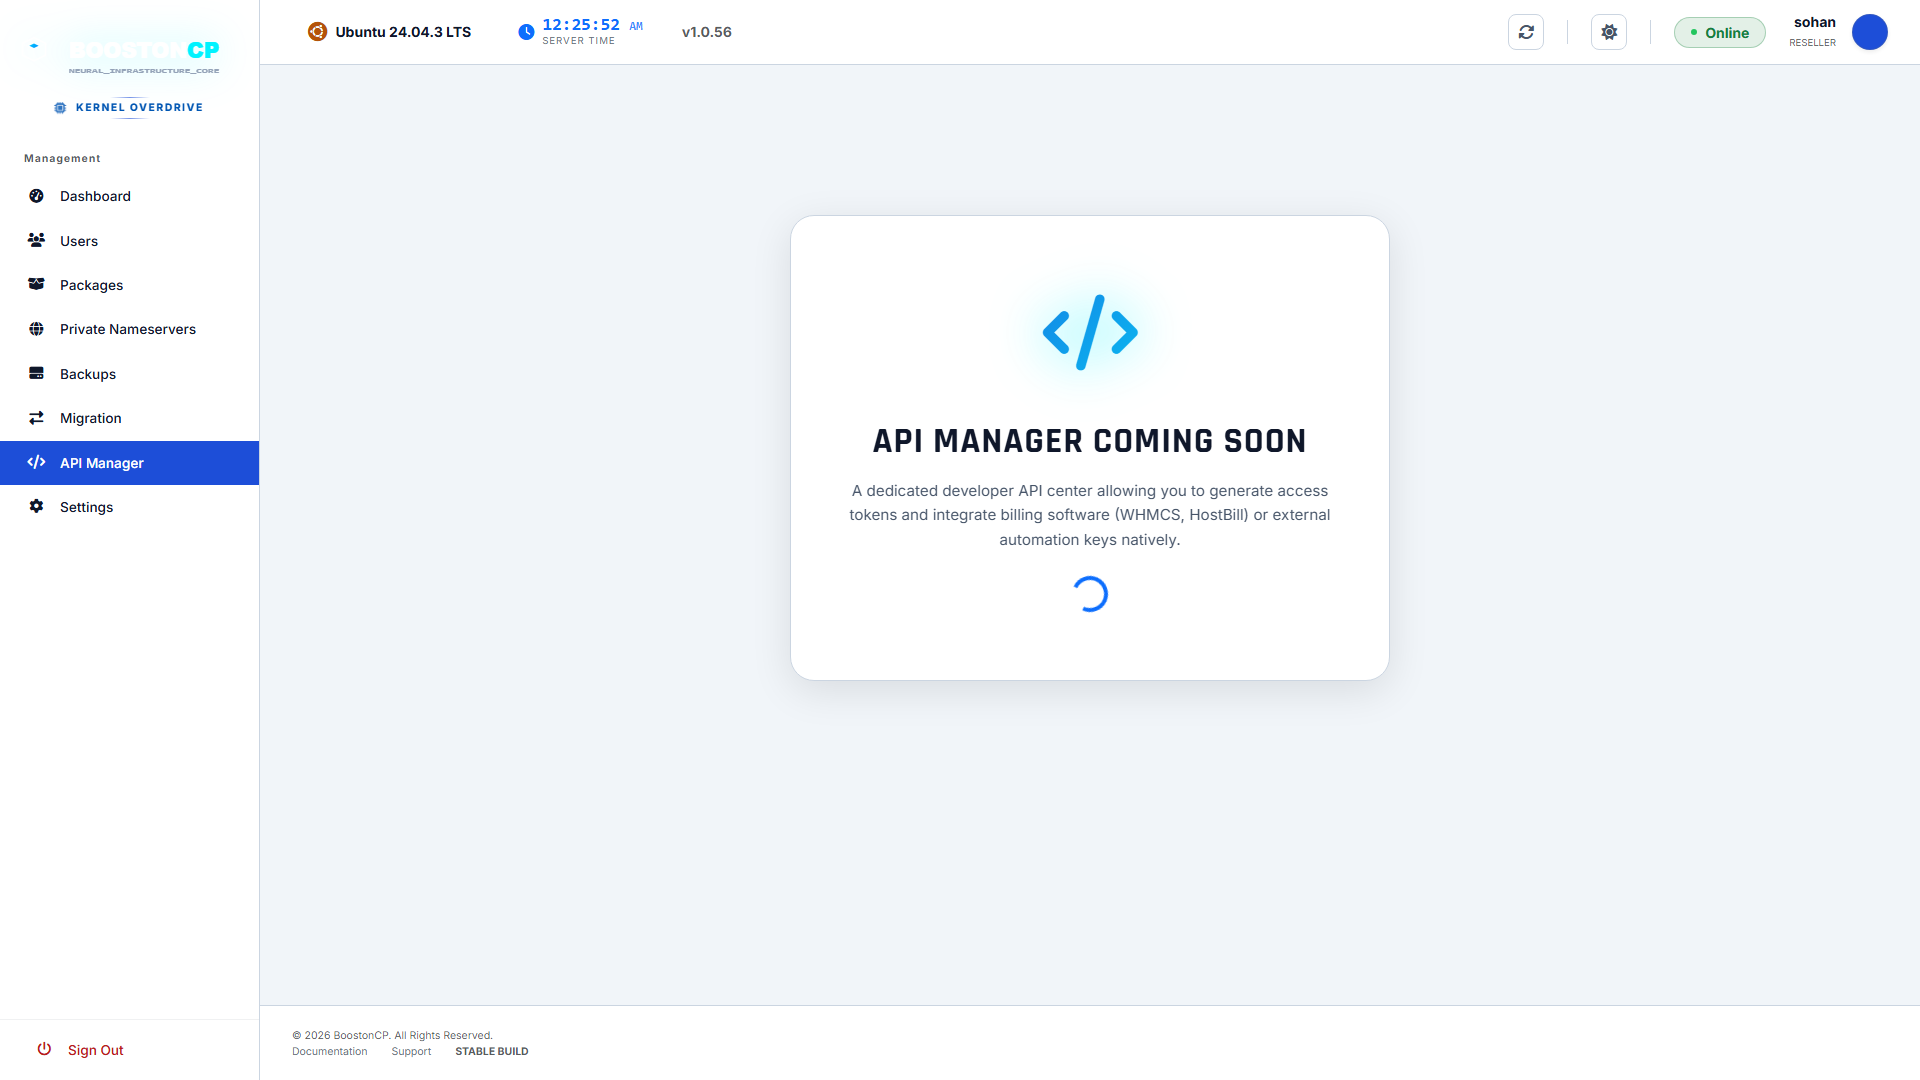Click the large code icon in card
This screenshot has height=1080, width=1920.
pyautogui.click(x=1090, y=332)
